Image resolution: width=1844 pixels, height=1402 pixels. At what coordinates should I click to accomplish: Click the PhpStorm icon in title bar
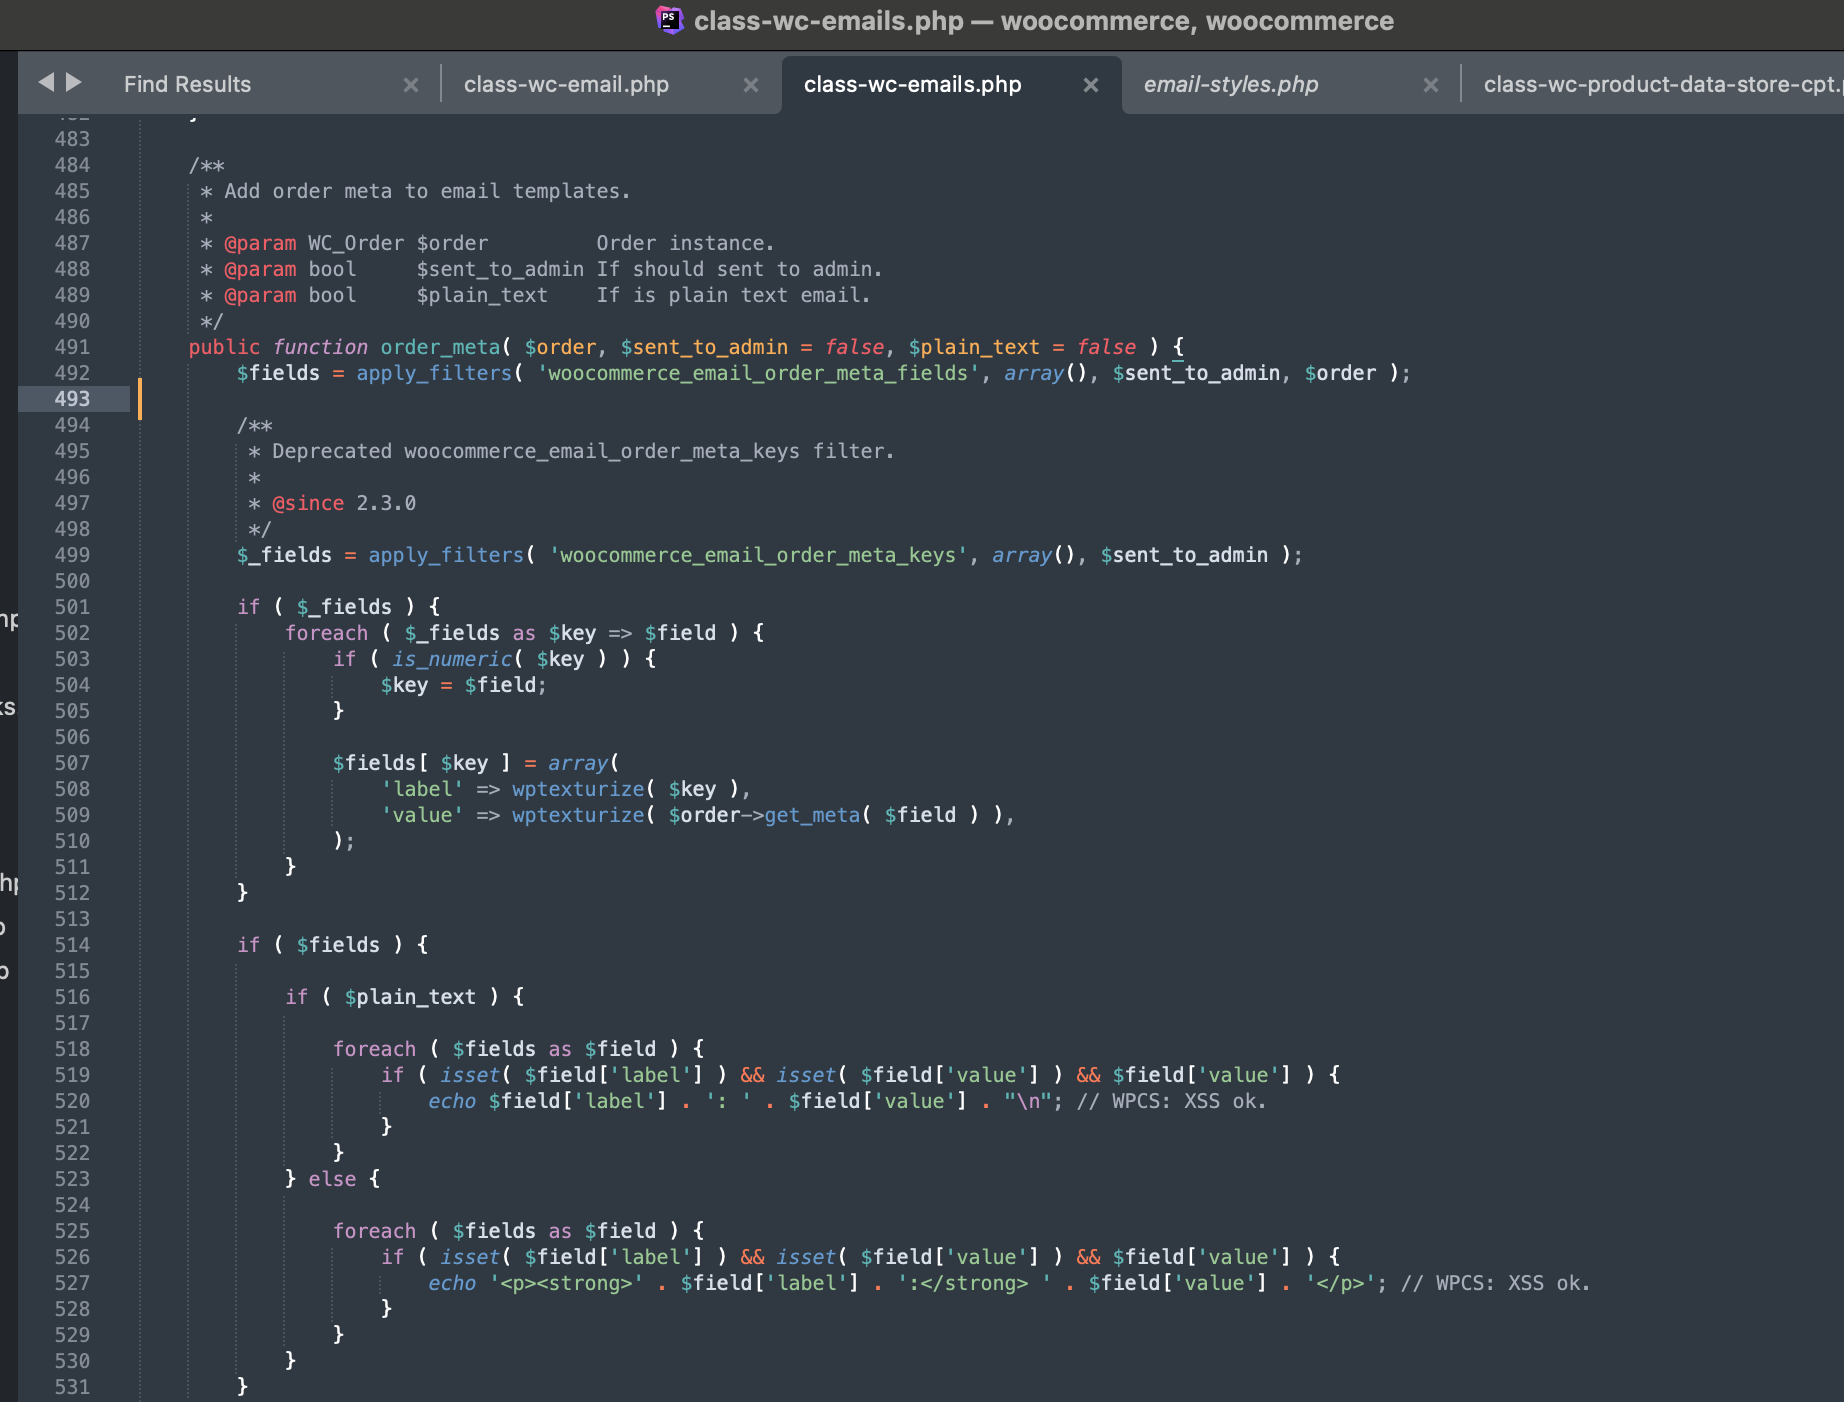[x=669, y=20]
